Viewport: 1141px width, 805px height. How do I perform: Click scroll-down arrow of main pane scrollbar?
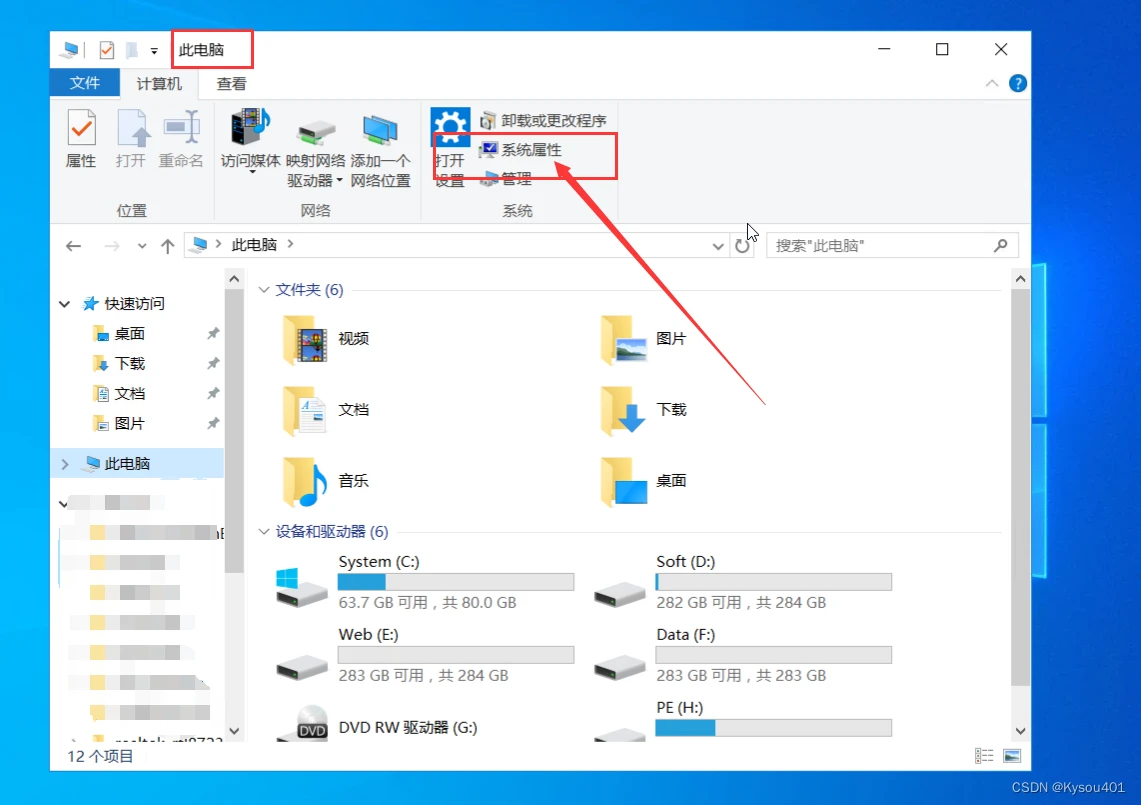click(x=1020, y=731)
